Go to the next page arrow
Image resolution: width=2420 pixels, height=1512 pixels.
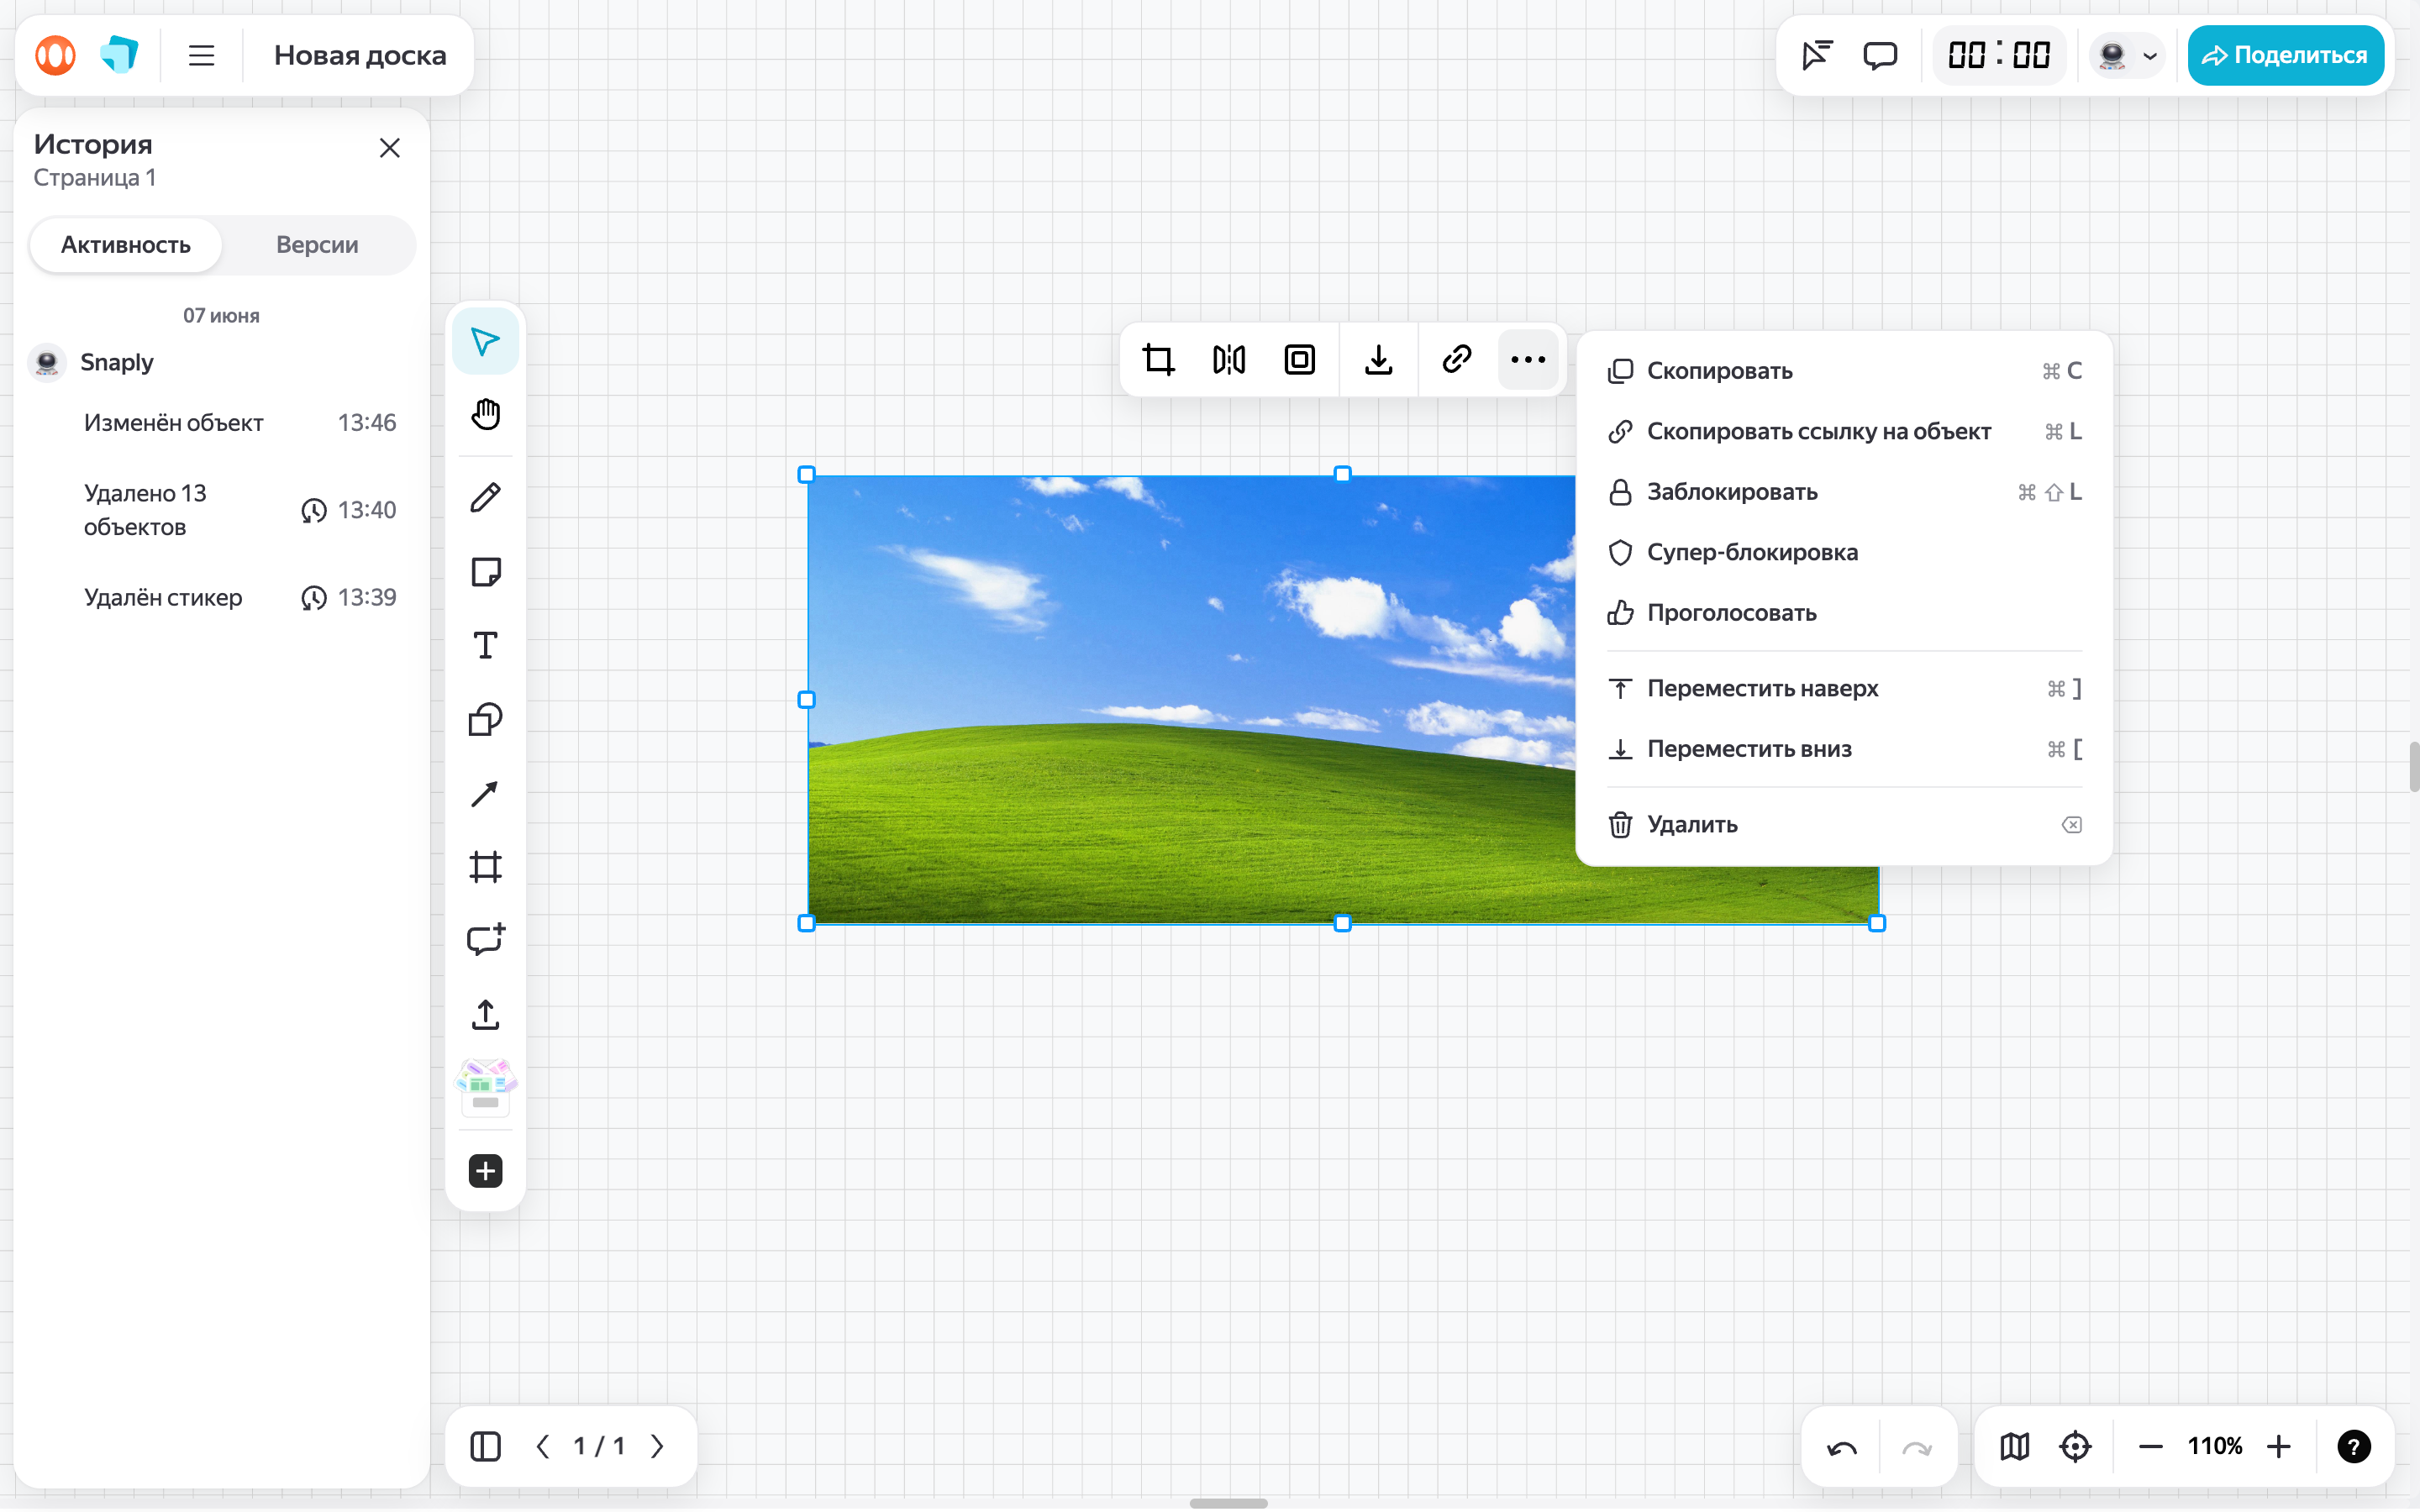point(657,1446)
